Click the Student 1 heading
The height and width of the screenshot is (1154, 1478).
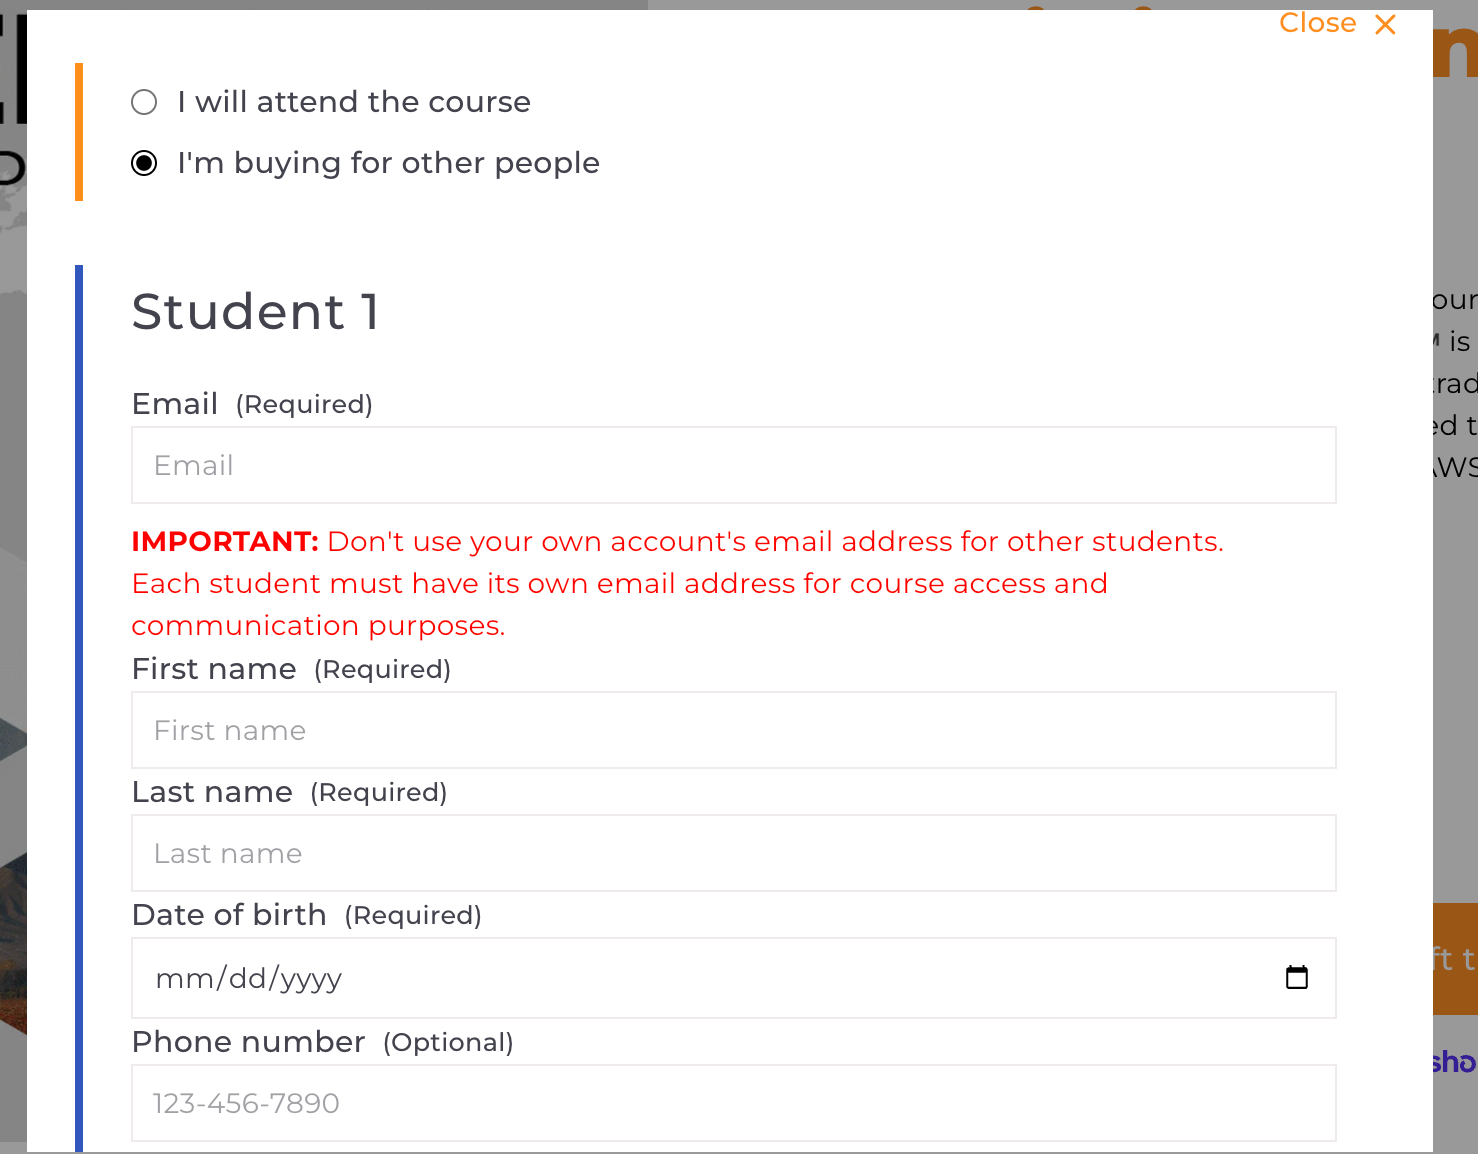click(x=256, y=311)
